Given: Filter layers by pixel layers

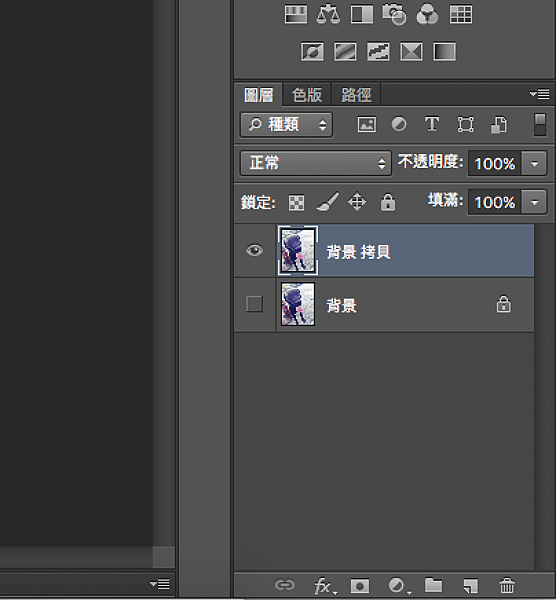Looking at the screenshot, I should tap(367, 125).
